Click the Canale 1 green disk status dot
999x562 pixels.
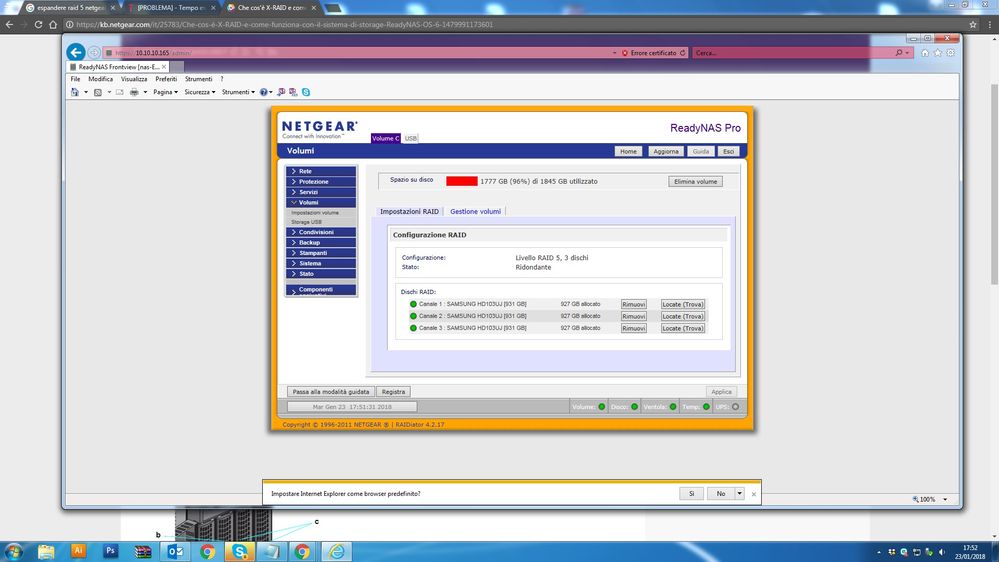(x=413, y=304)
